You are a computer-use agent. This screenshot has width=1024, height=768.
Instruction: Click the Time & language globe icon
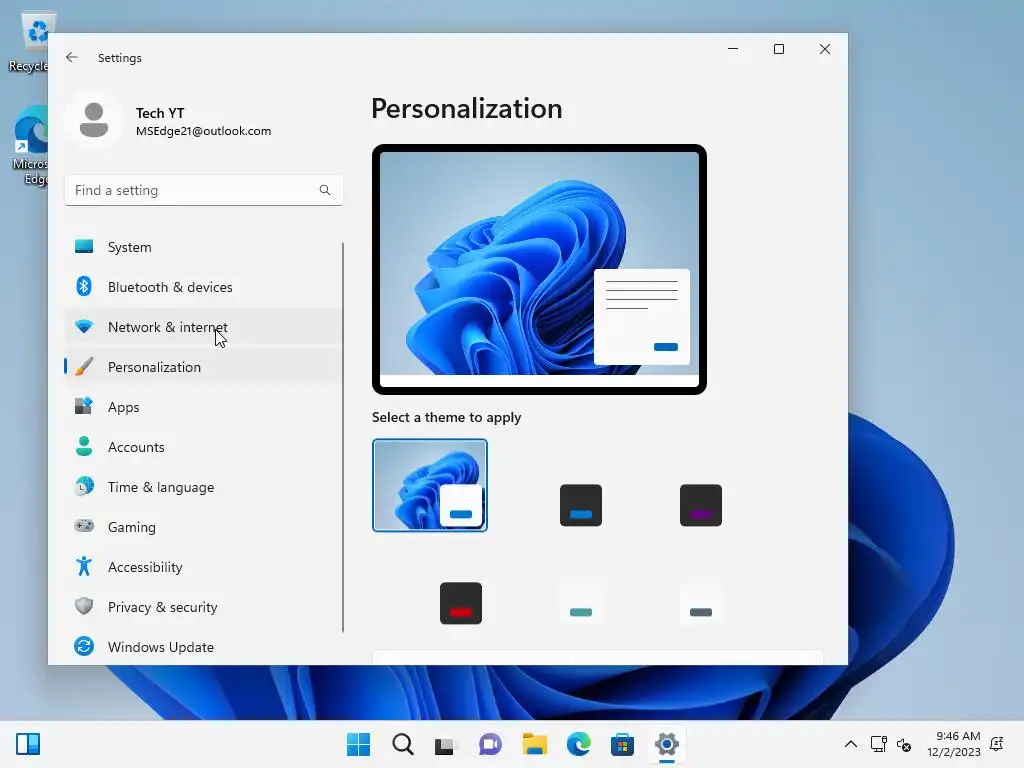[84, 487]
